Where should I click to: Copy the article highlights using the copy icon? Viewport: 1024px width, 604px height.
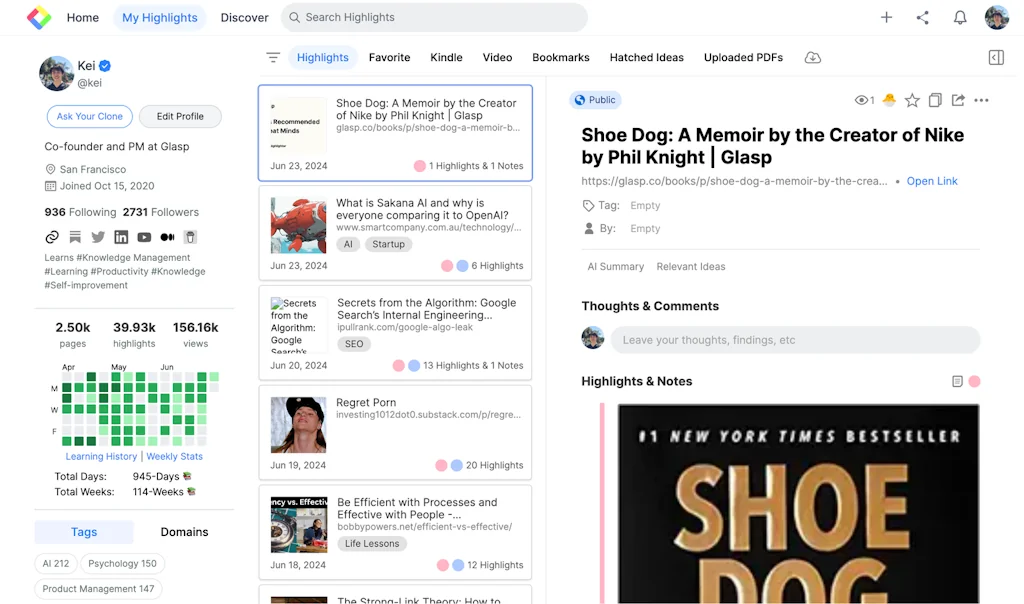(x=934, y=100)
